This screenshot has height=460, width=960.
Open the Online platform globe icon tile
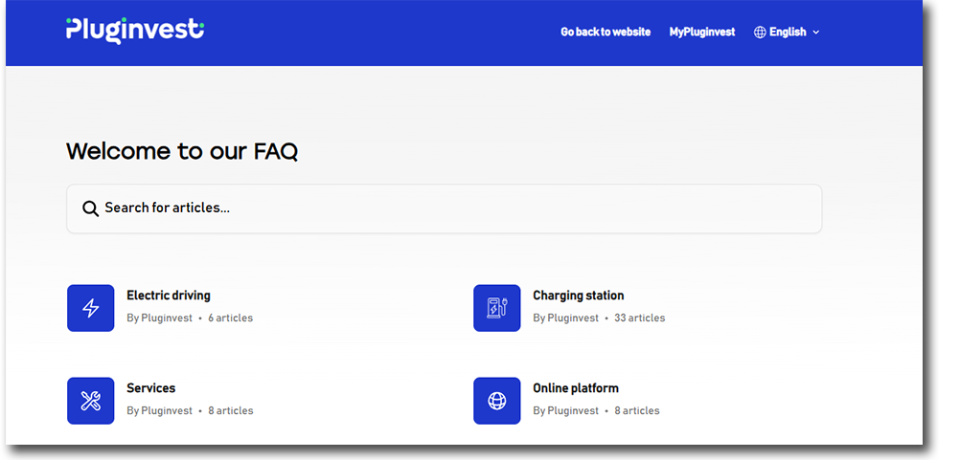pos(497,401)
